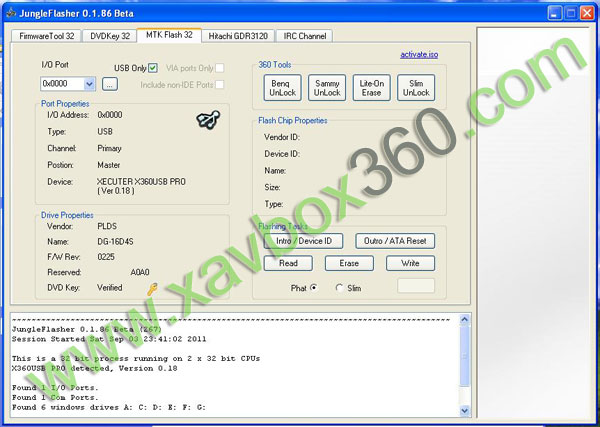Image resolution: width=600 pixels, height=427 pixels.
Task: Click the Erase flash button
Action: pyautogui.click(x=349, y=263)
